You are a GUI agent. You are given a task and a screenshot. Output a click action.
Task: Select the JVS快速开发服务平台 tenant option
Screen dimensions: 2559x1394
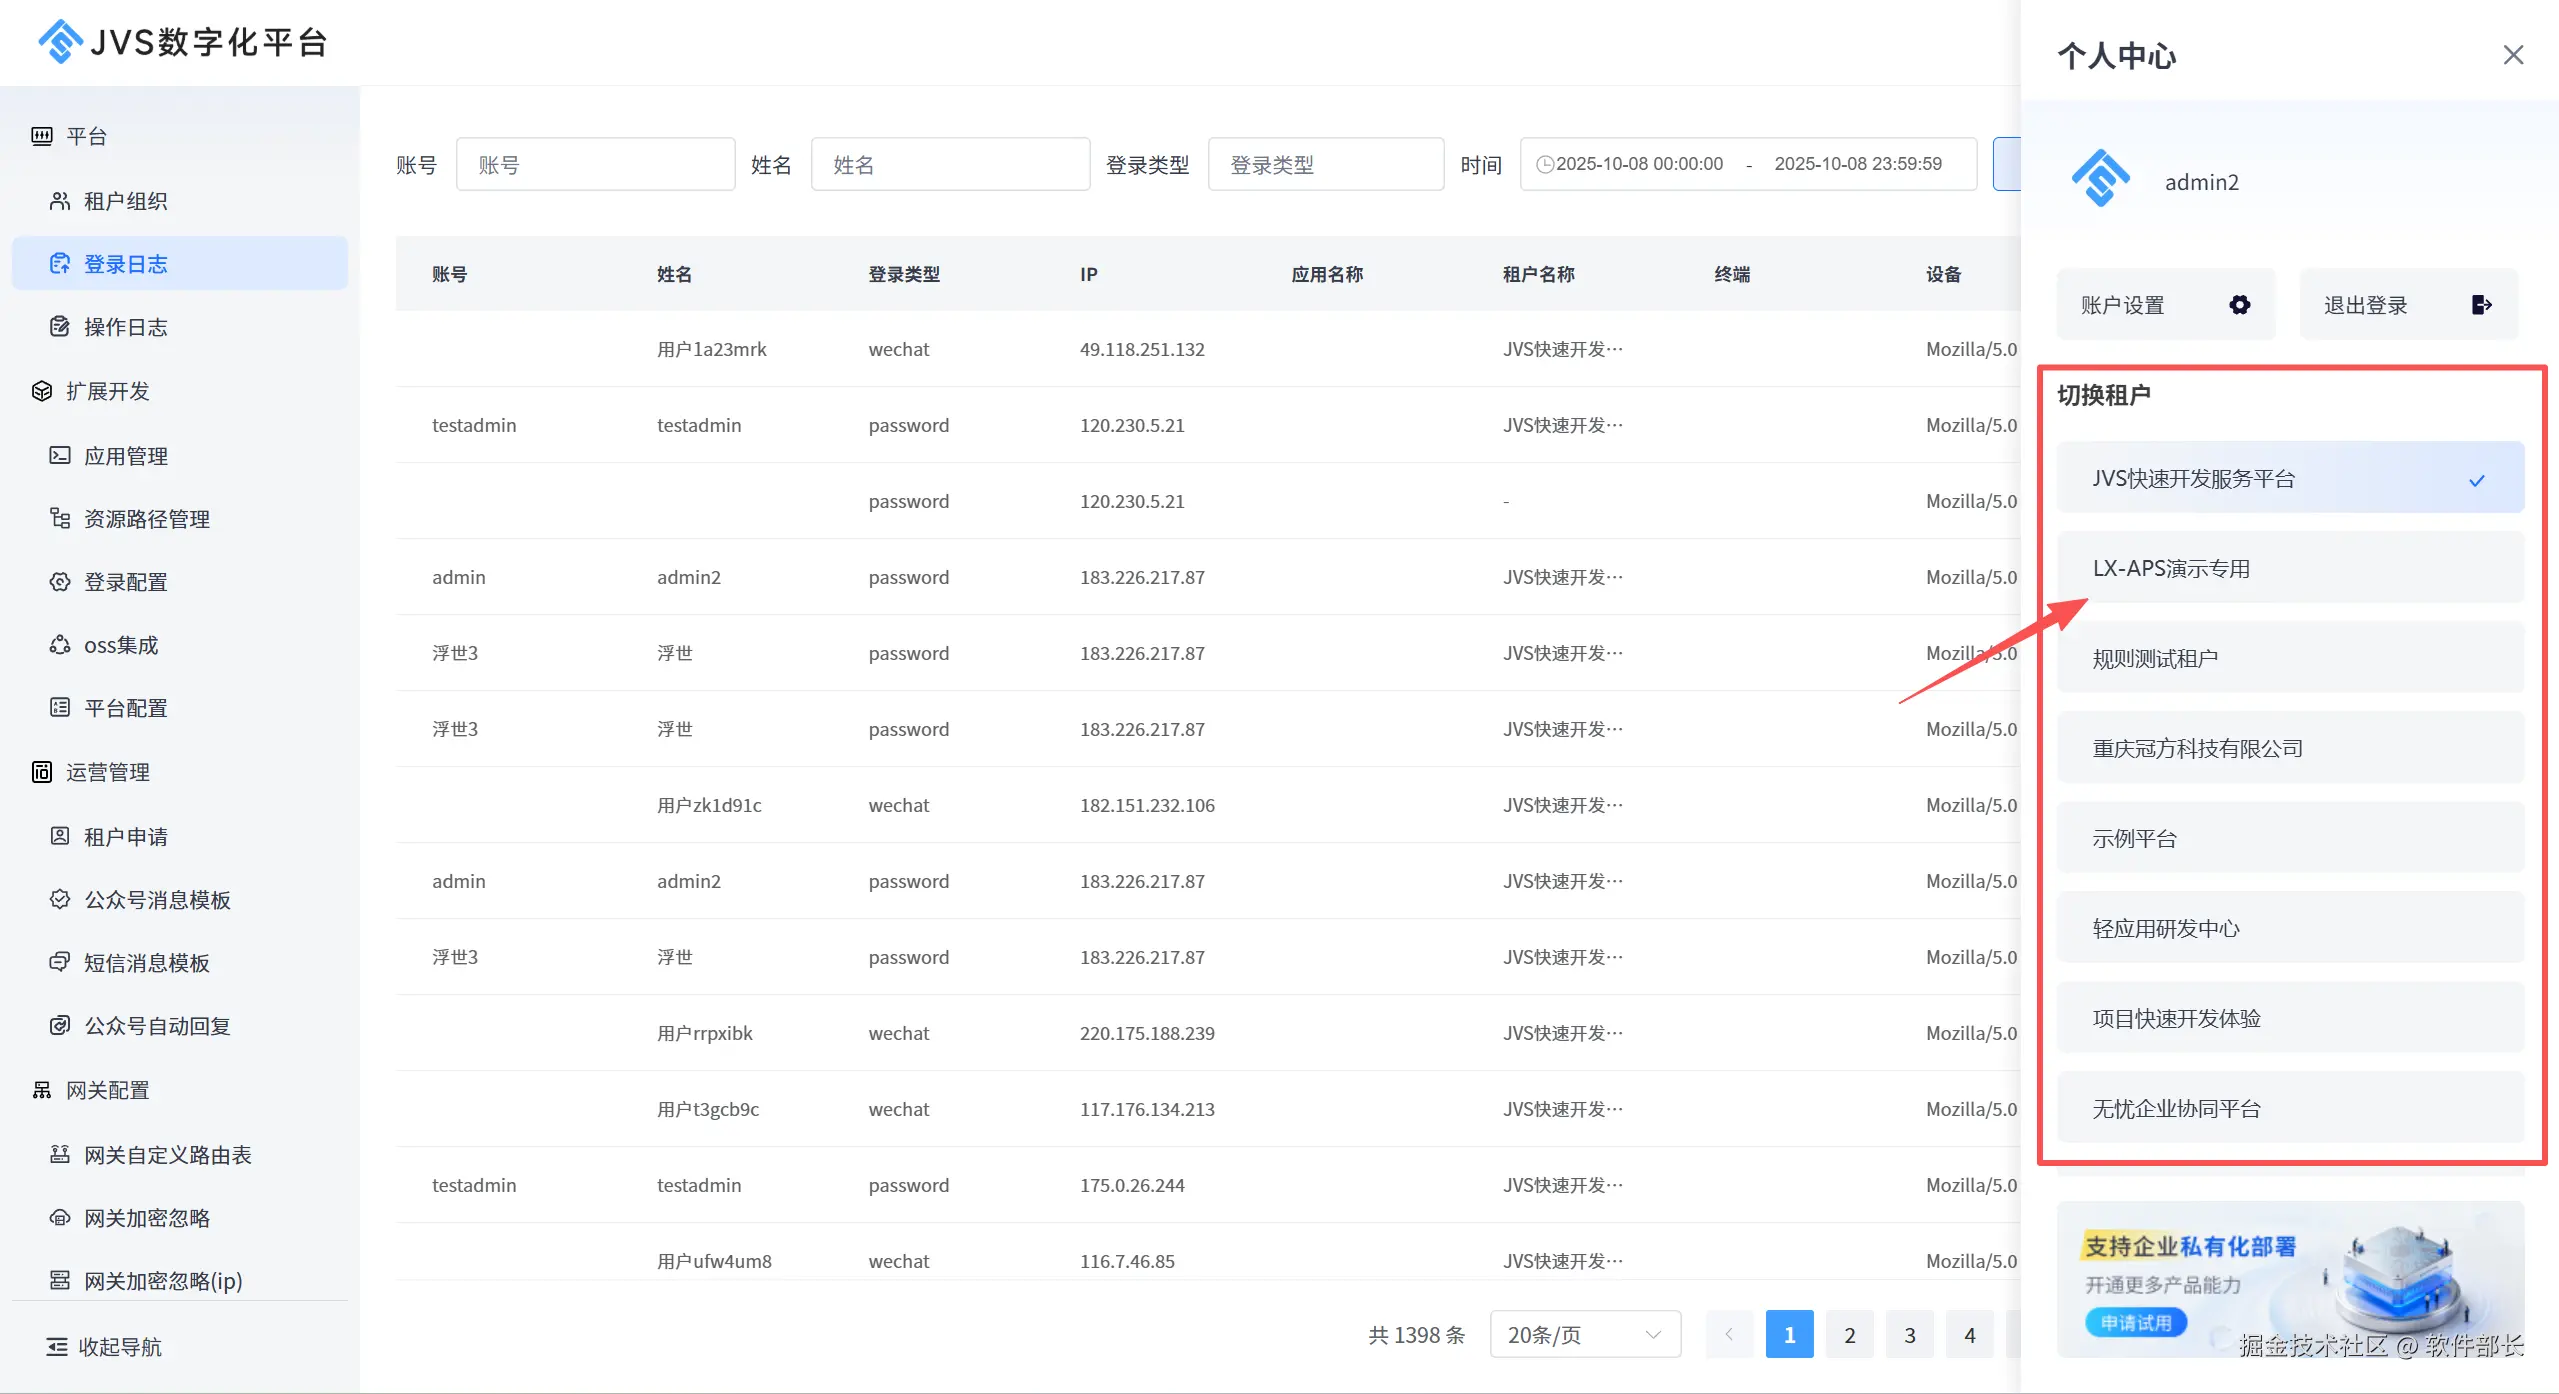click(x=2290, y=478)
